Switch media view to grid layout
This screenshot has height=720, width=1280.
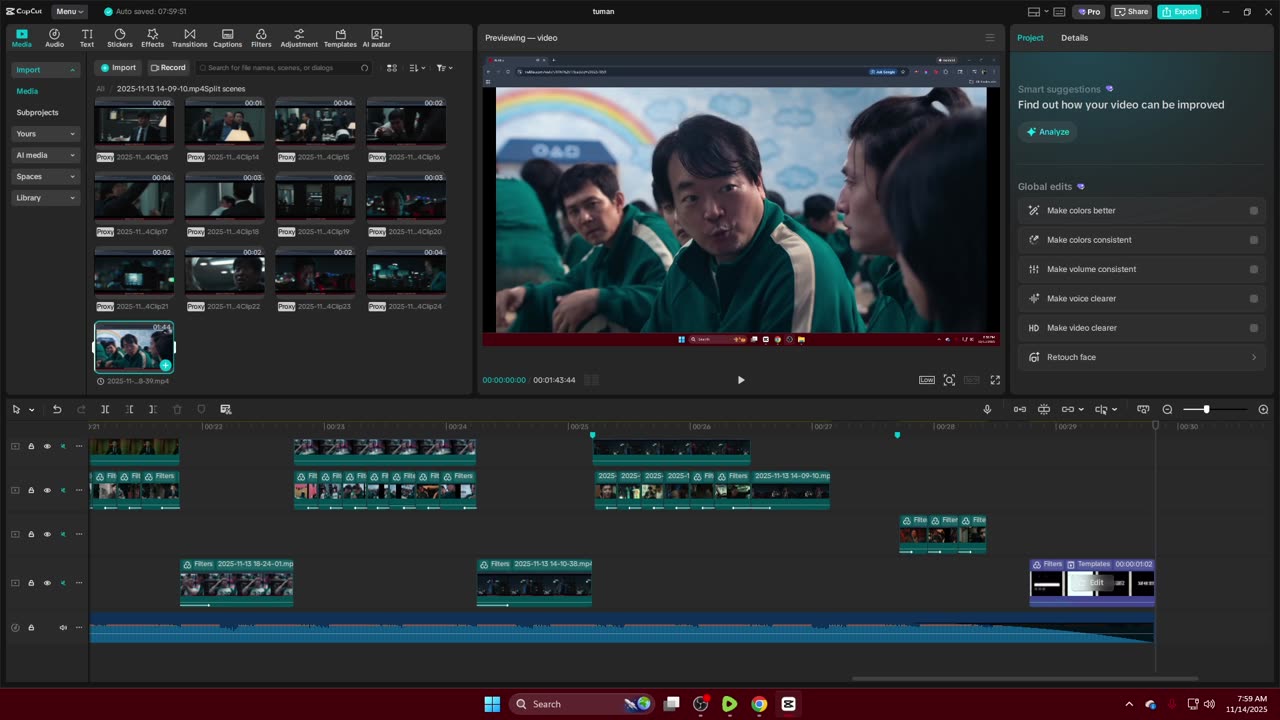392,68
